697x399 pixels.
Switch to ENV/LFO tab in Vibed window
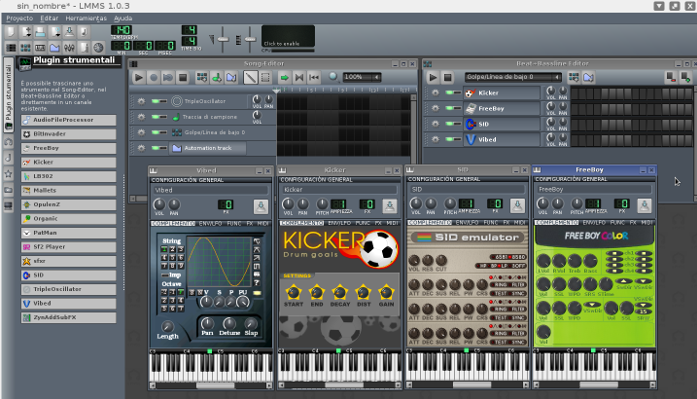pos(210,223)
